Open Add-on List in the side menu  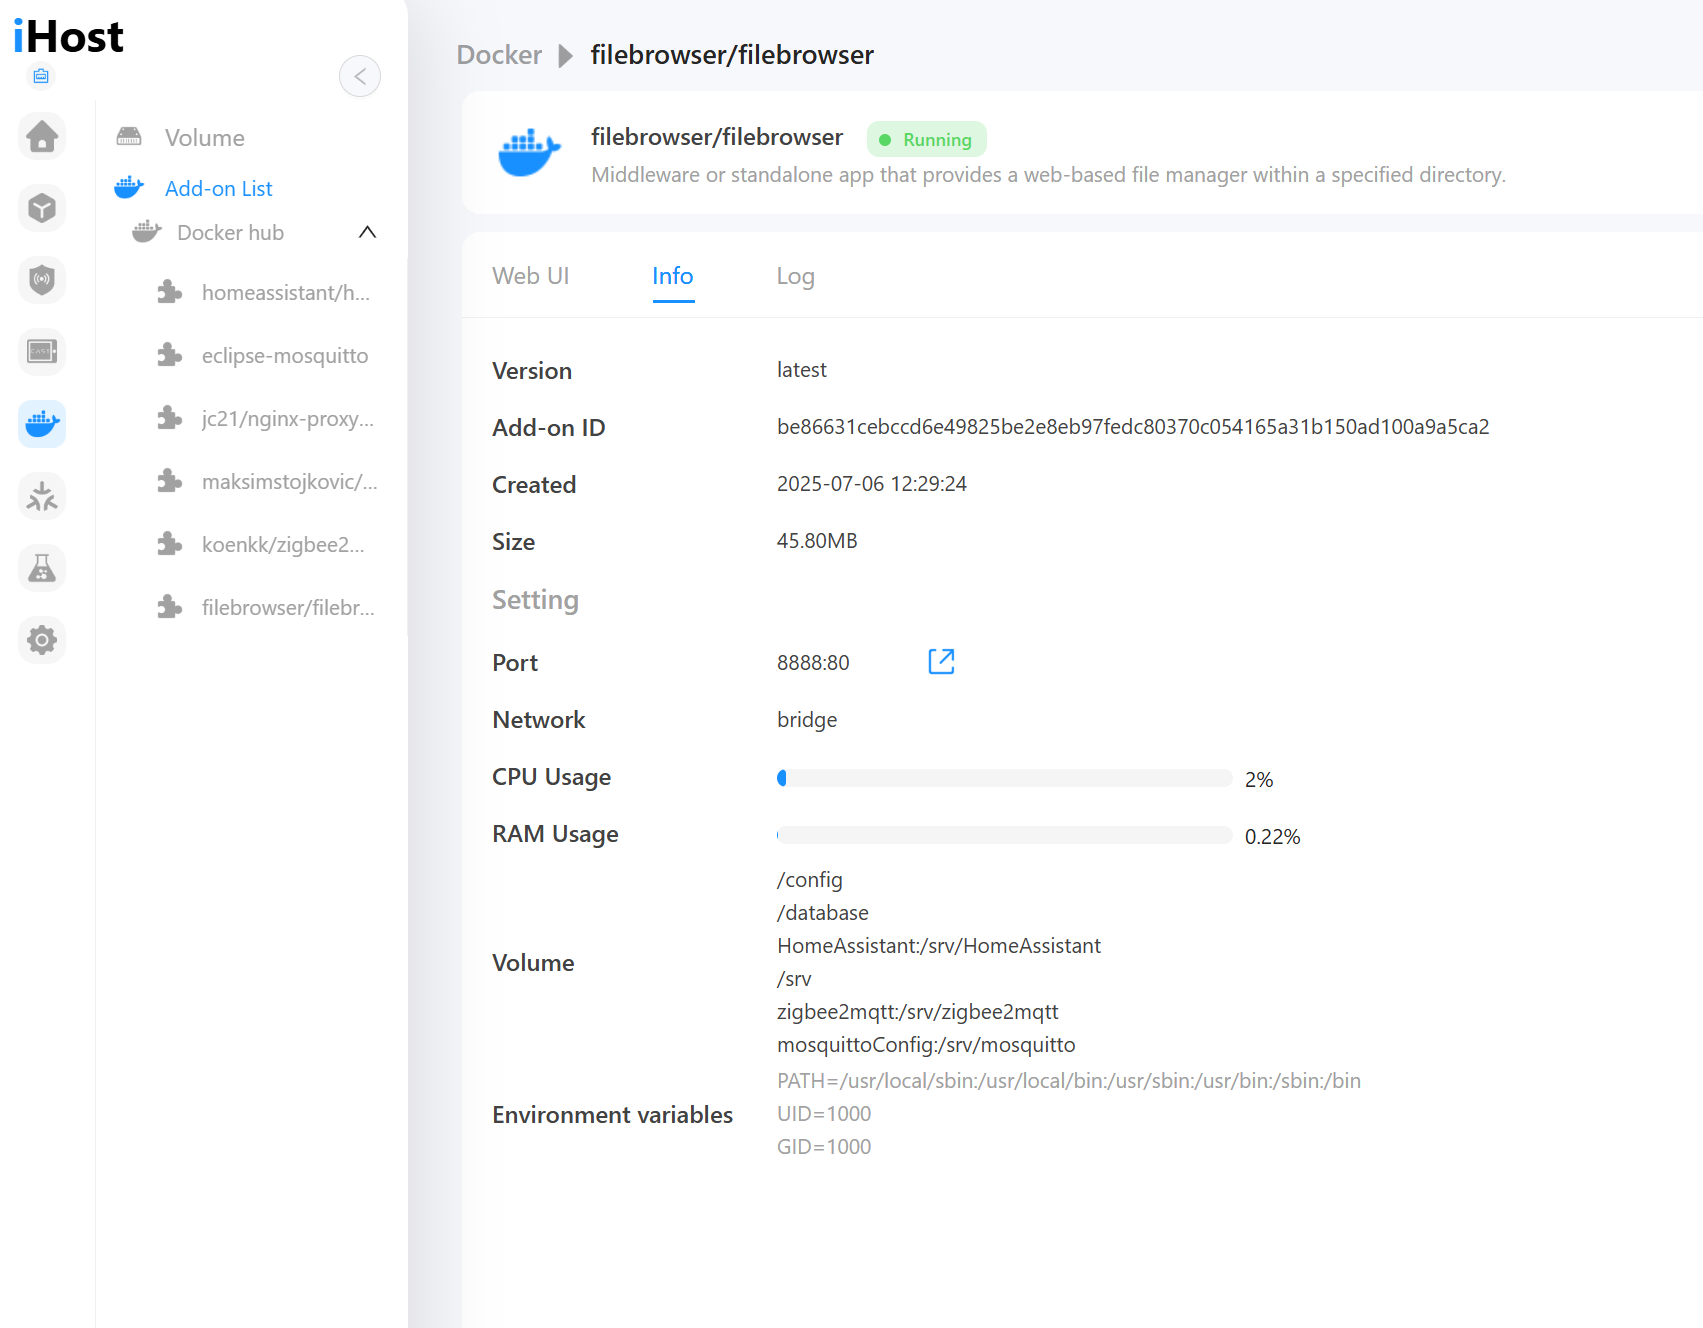(x=218, y=188)
